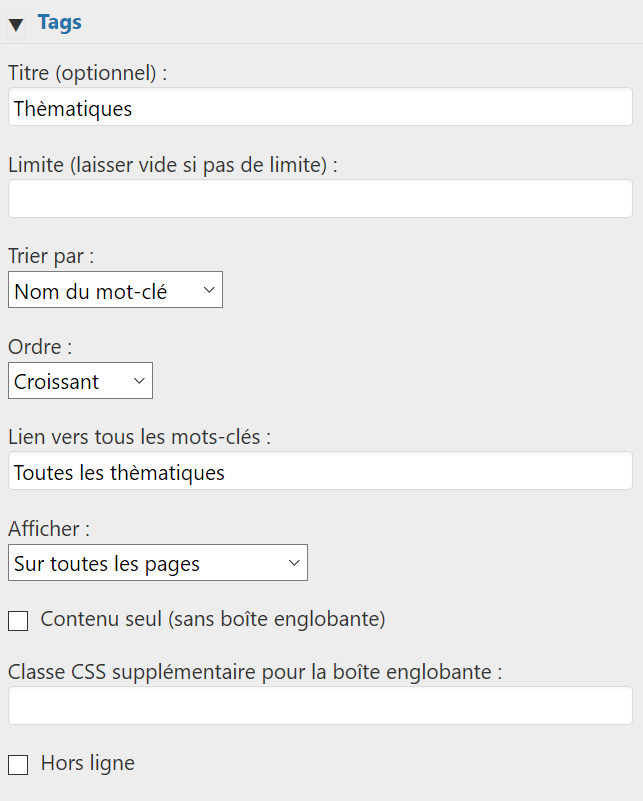
Task: Click the "Trier par :" label
Action: coord(51,255)
